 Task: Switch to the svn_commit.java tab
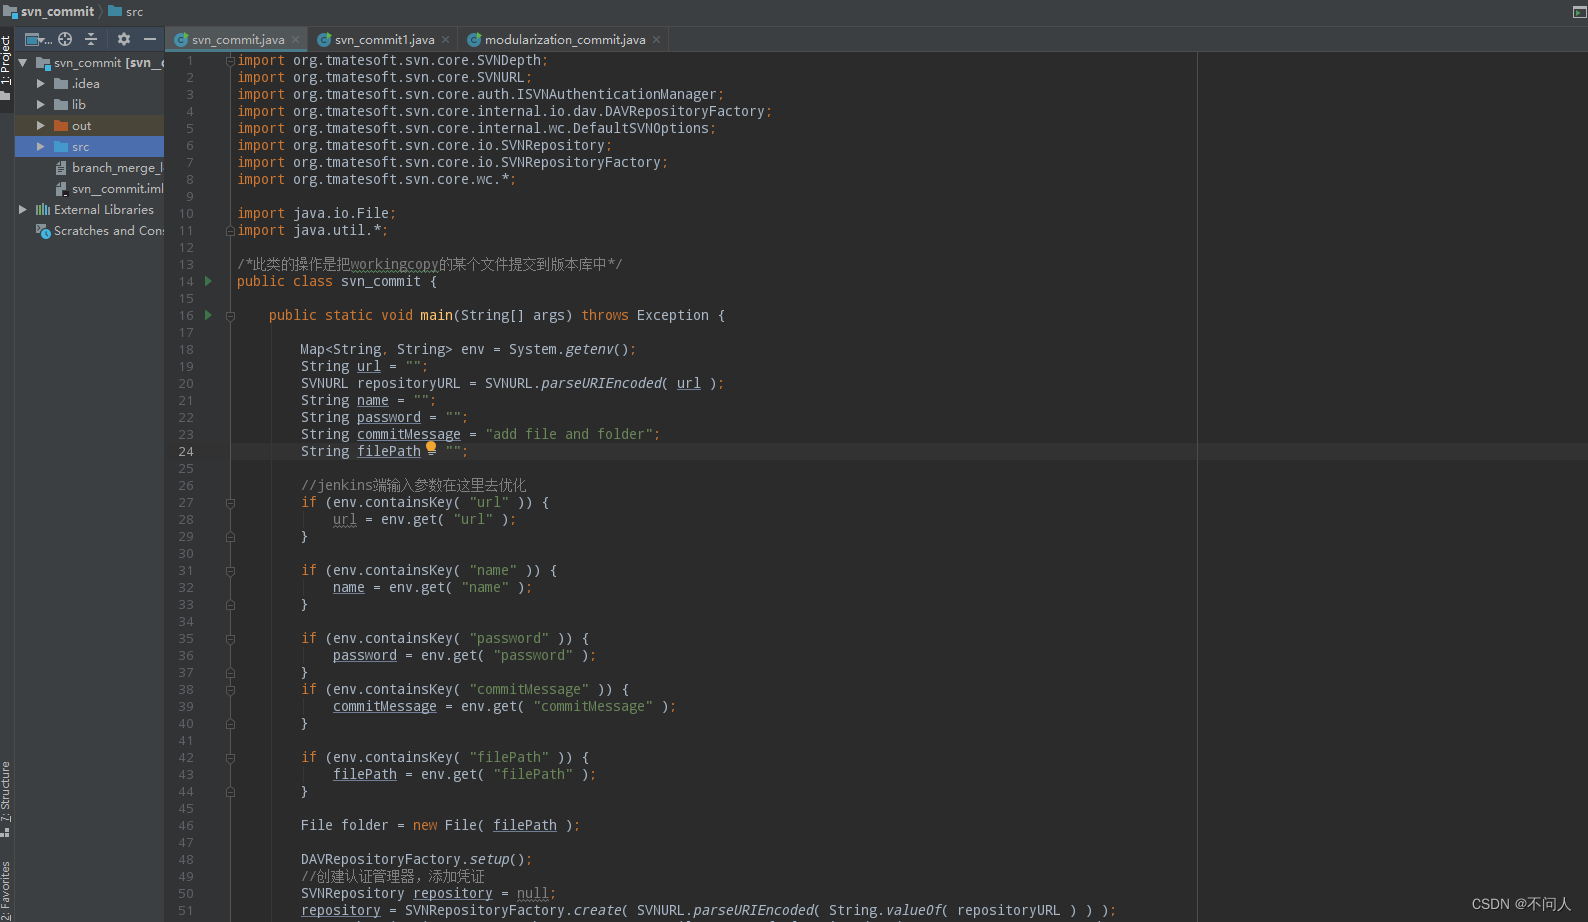237,40
